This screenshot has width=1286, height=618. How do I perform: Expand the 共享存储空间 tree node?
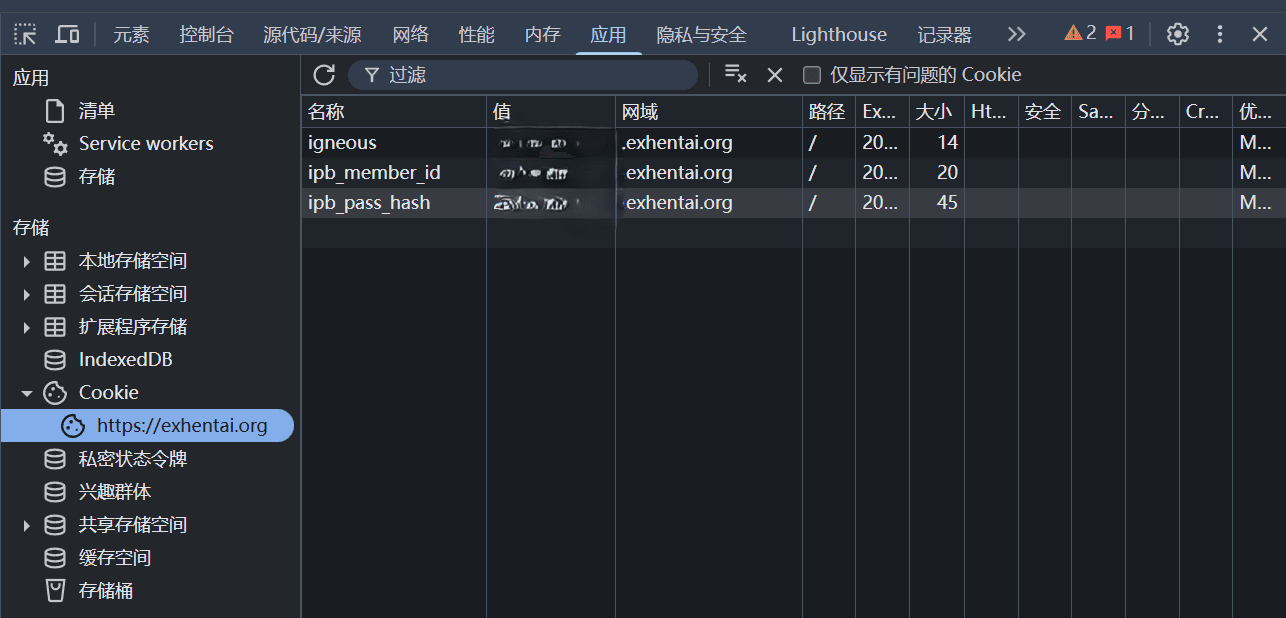[x=27, y=526]
